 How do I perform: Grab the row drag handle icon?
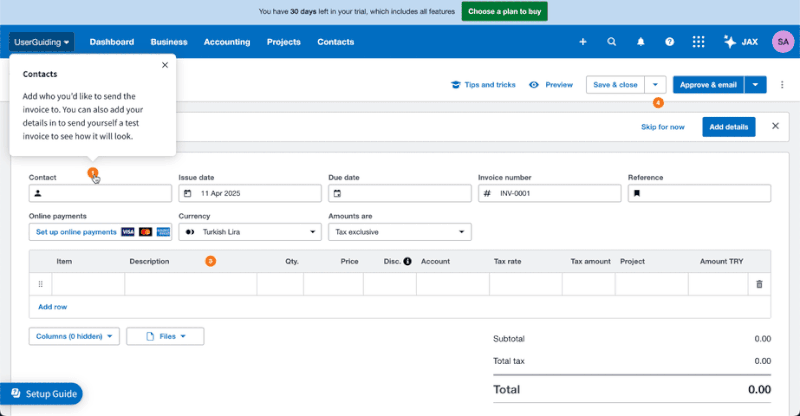click(40, 284)
